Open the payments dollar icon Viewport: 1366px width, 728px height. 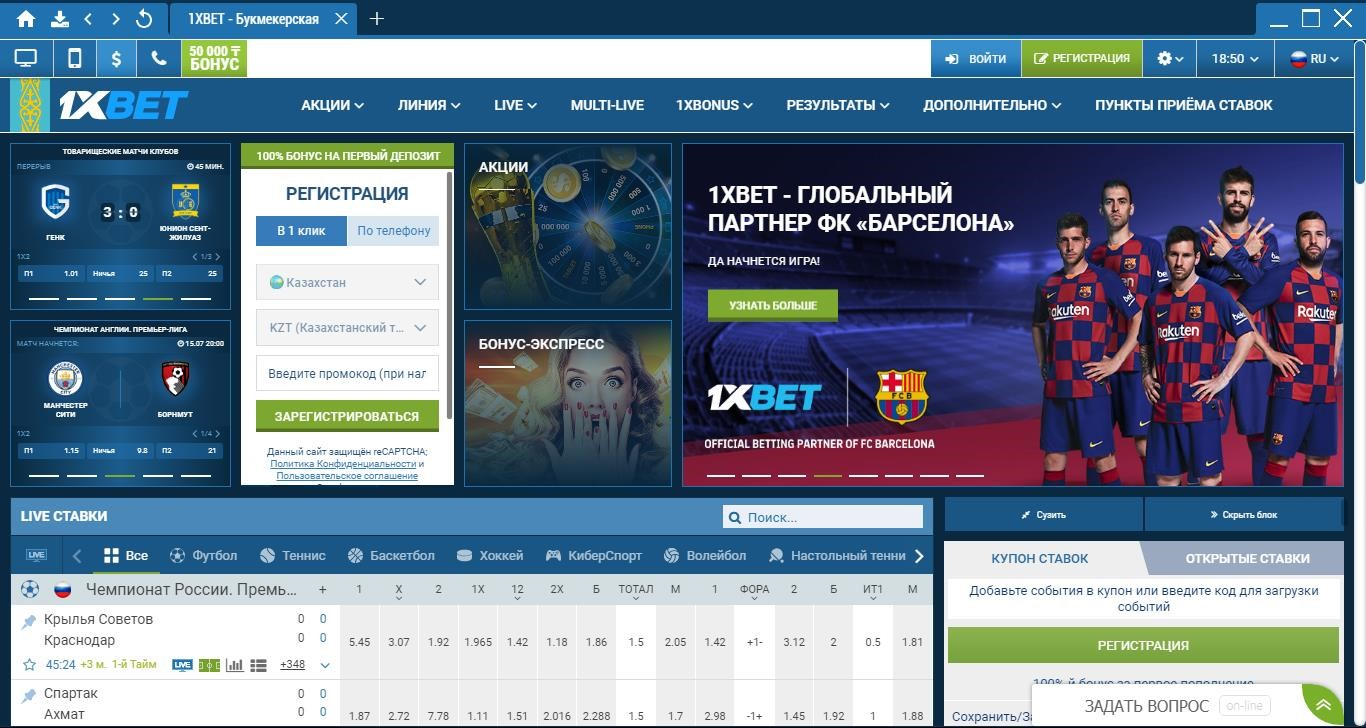point(116,59)
